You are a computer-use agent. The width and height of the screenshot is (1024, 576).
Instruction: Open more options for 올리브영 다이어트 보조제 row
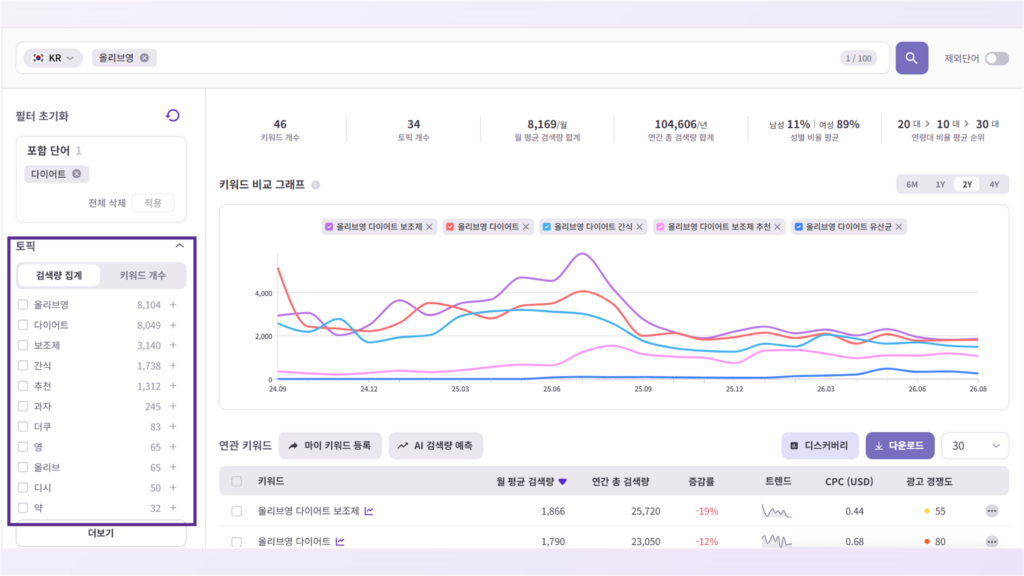[992, 511]
